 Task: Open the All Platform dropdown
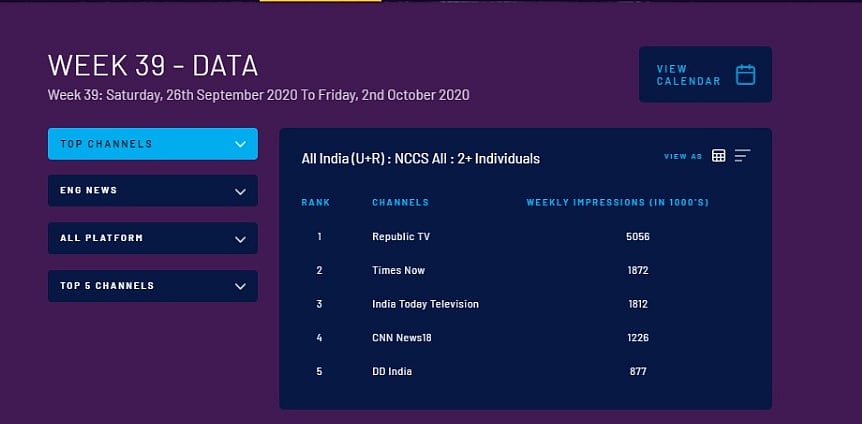[153, 238]
